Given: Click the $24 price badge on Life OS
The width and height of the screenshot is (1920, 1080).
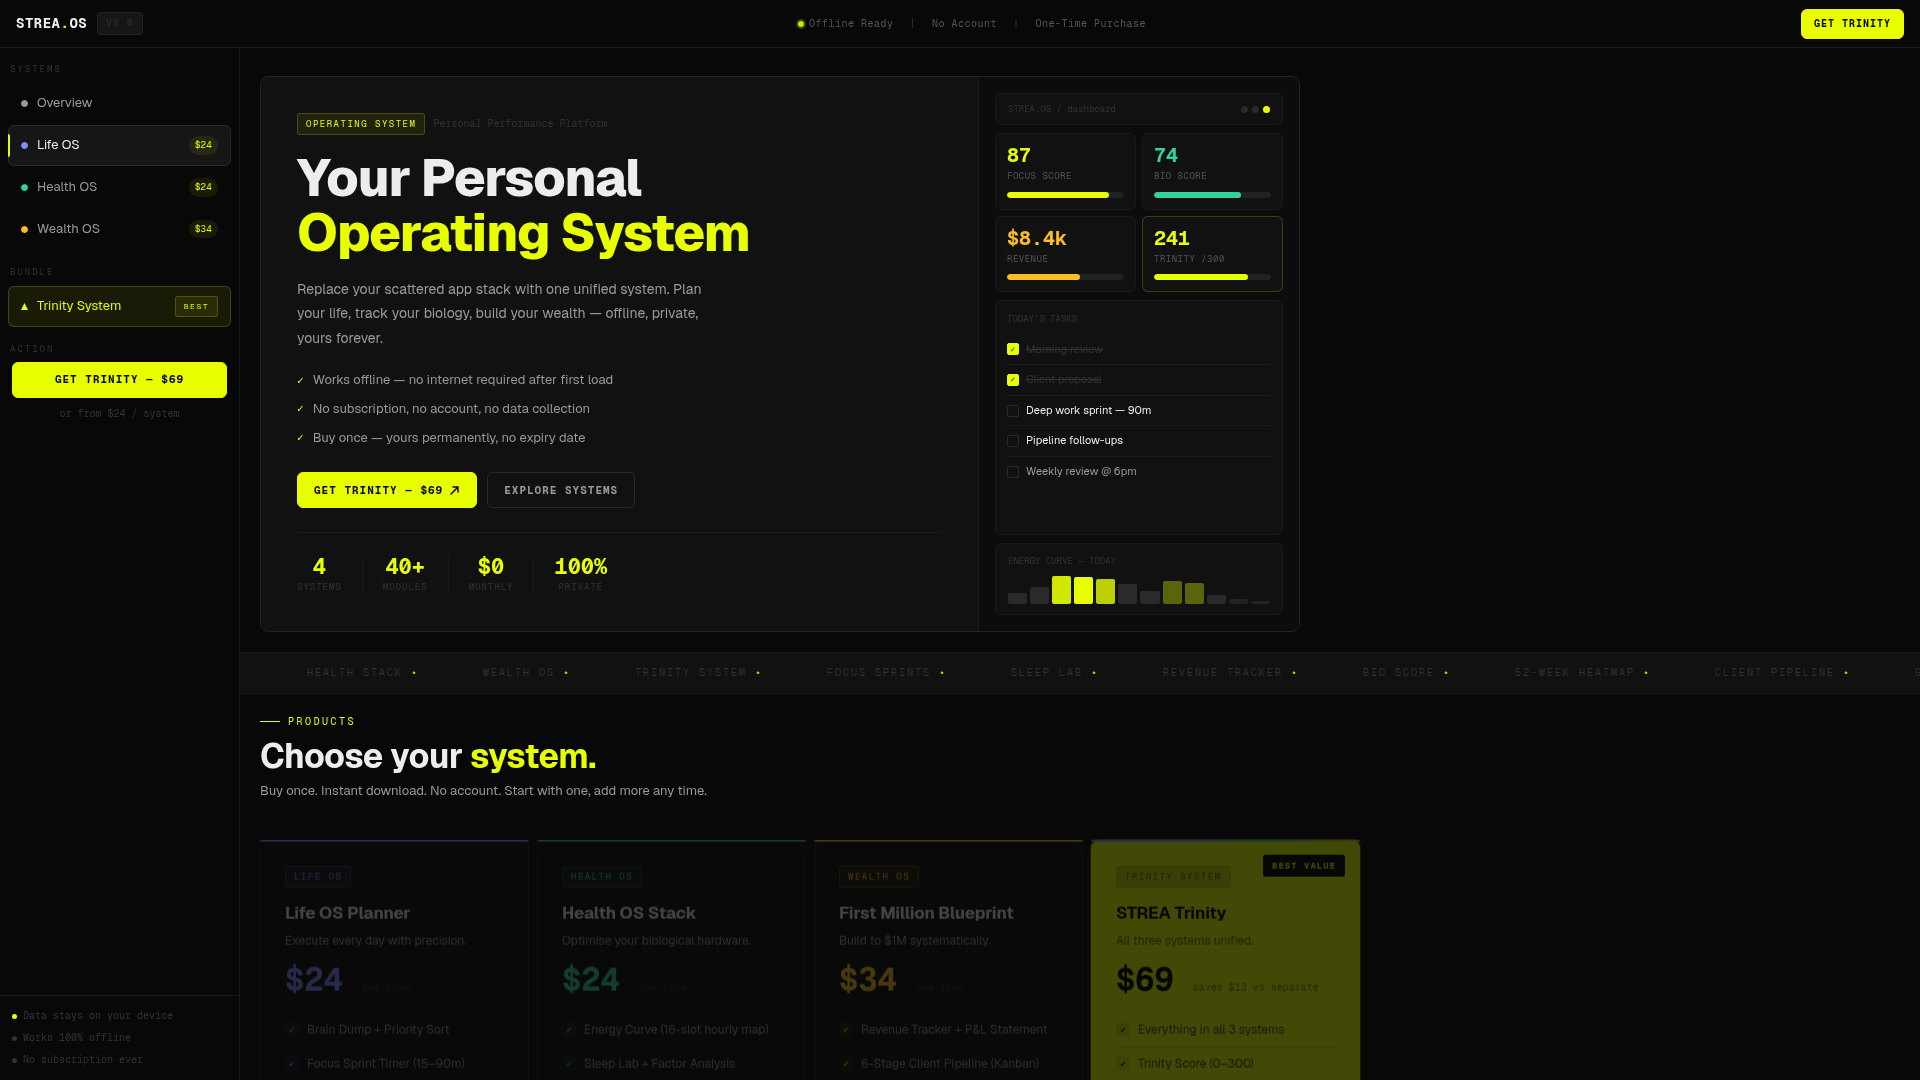Looking at the screenshot, I should (203, 145).
